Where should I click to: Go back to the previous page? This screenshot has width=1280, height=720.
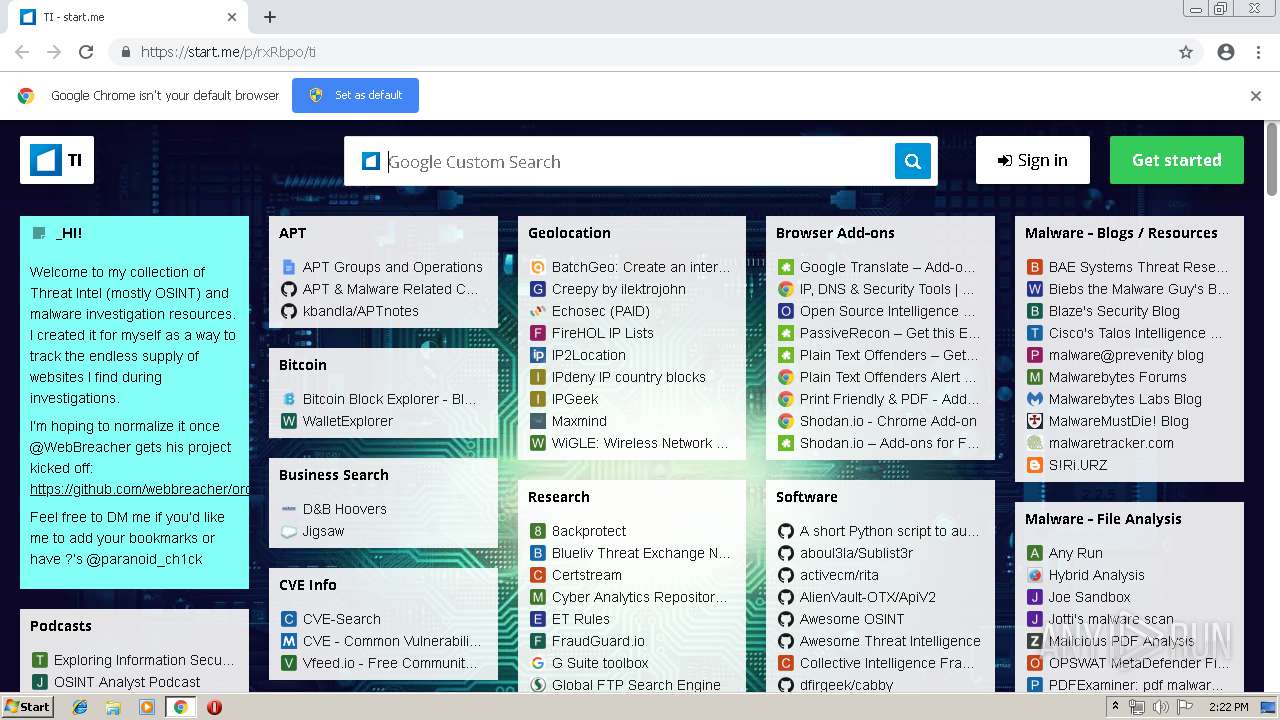(22, 52)
